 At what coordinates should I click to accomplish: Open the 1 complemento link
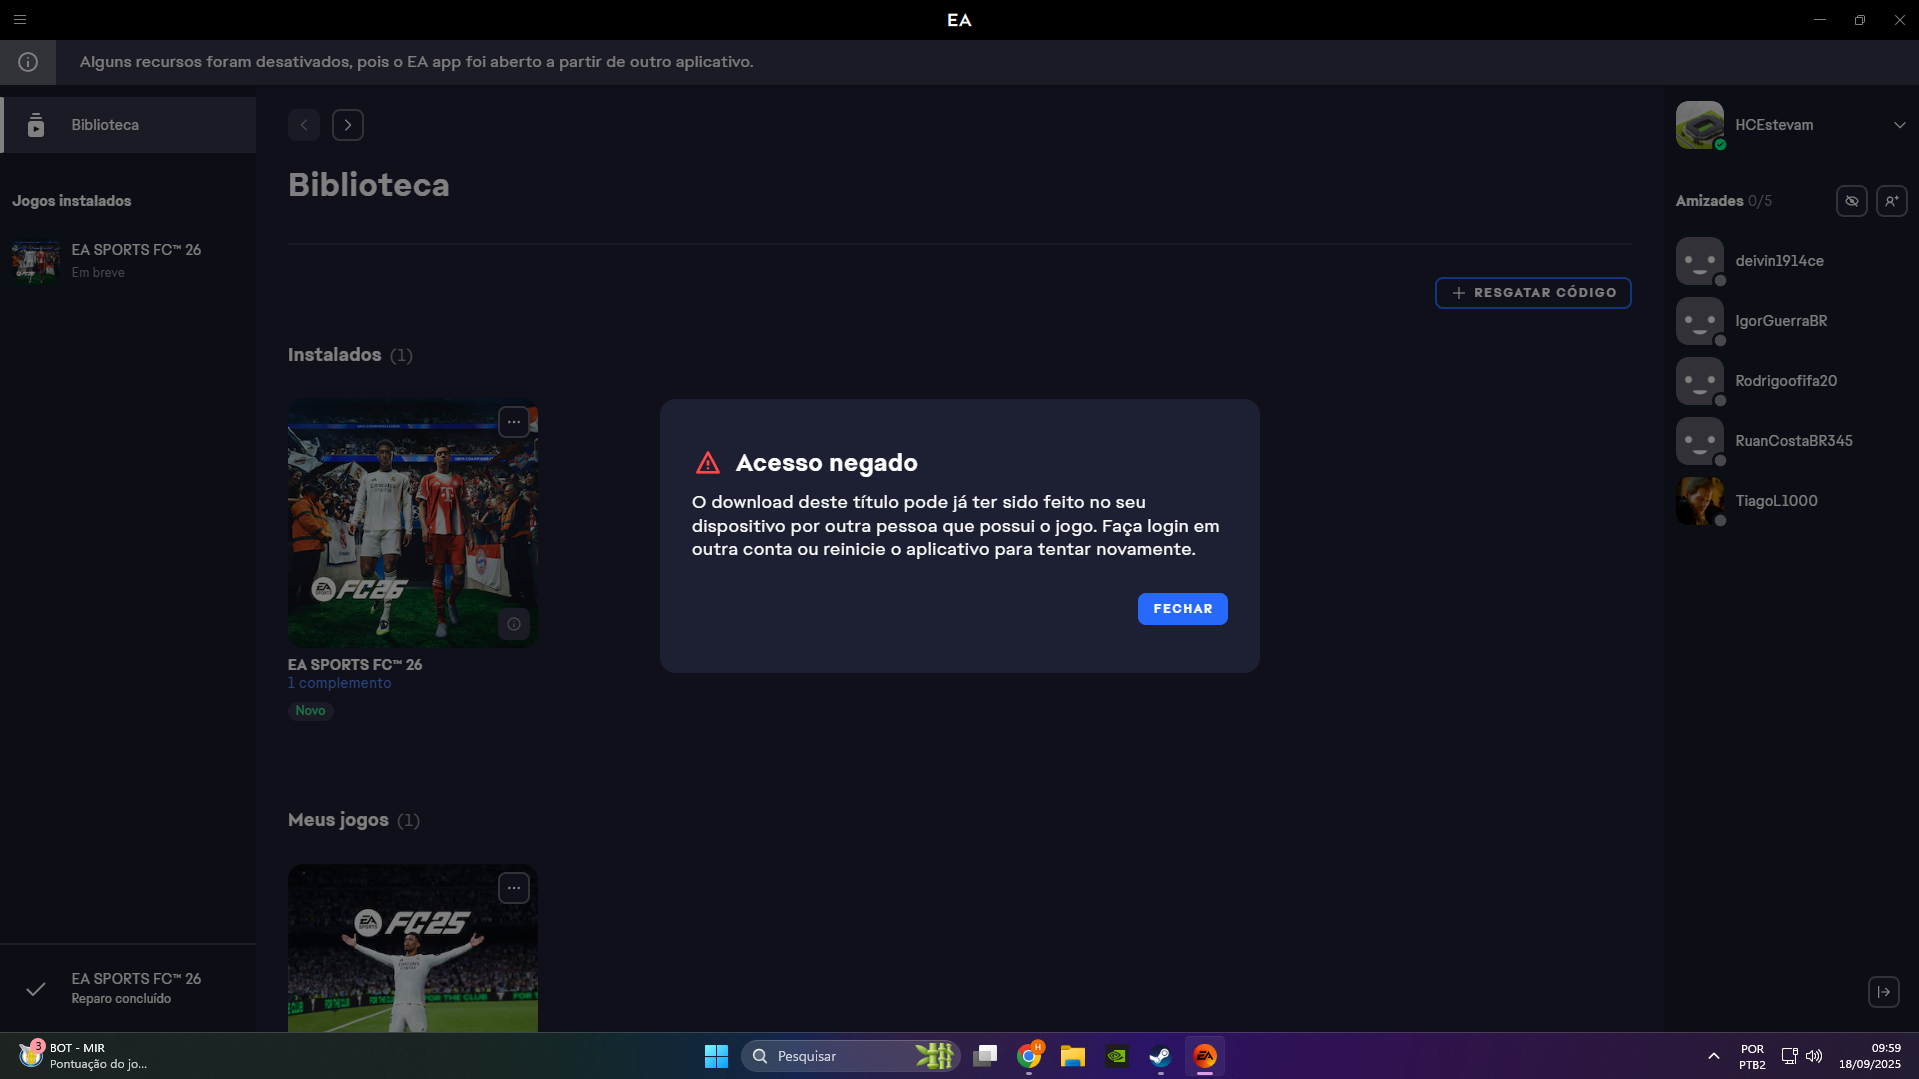point(340,683)
